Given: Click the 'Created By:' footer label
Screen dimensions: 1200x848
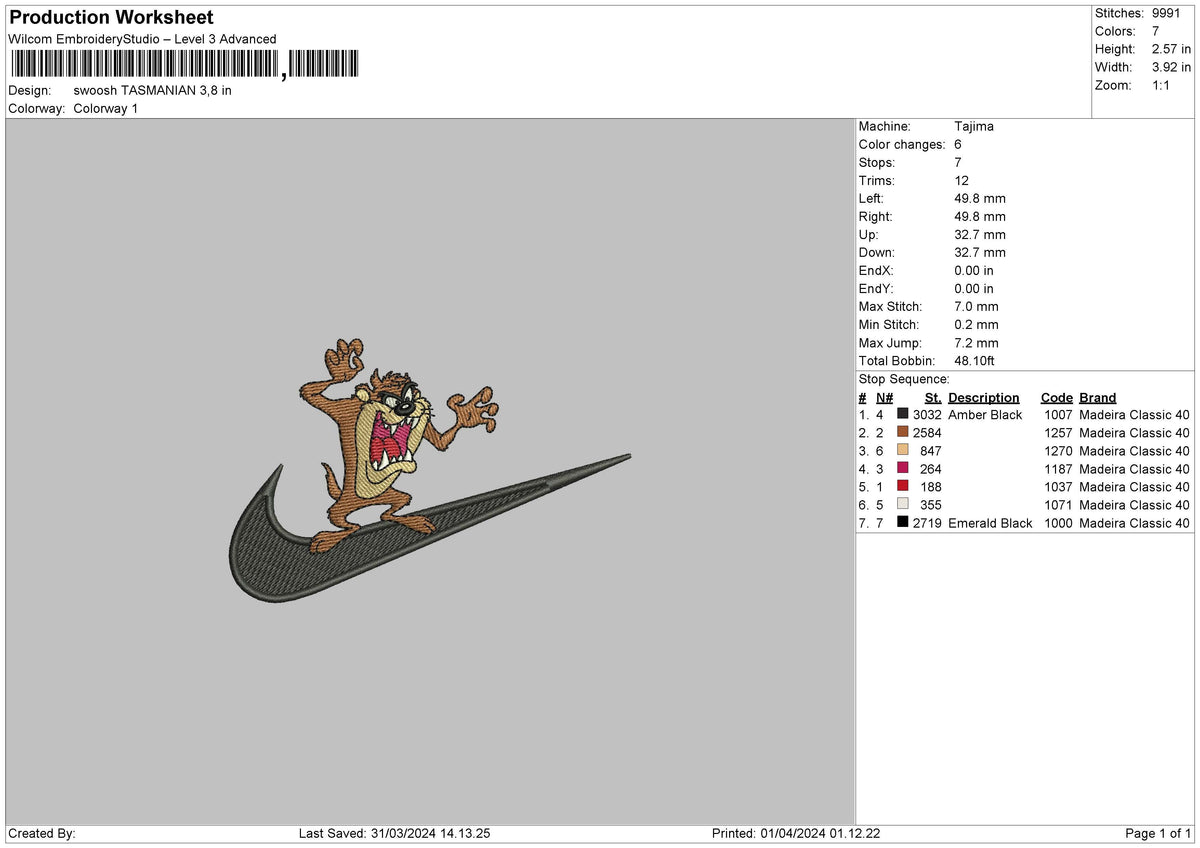Looking at the screenshot, I should [42, 834].
